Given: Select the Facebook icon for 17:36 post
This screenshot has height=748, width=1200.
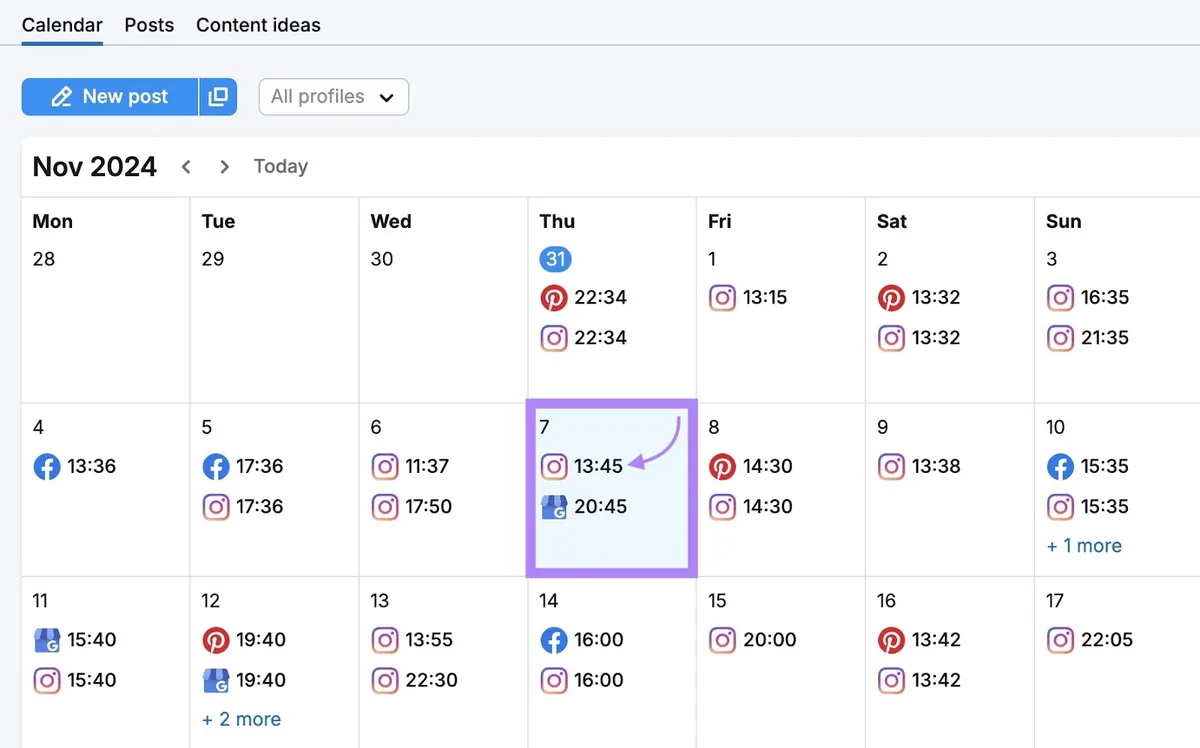Looking at the screenshot, I should click(215, 466).
